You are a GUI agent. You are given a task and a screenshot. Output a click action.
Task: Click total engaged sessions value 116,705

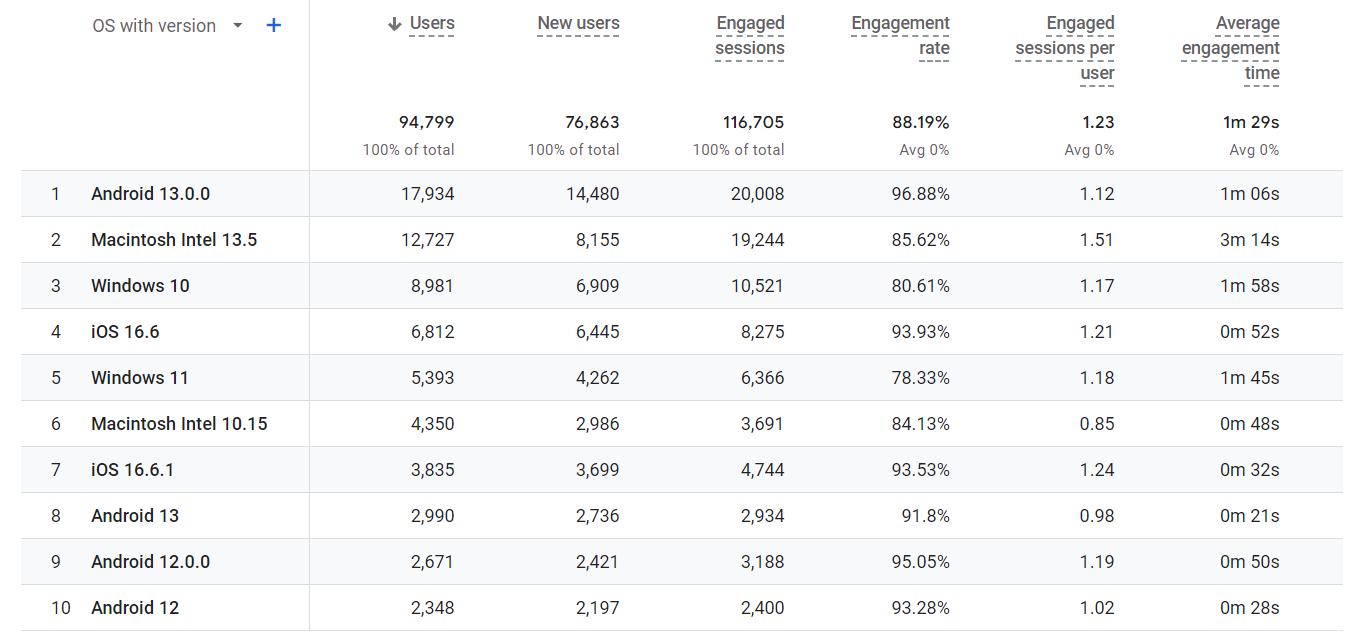[754, 122]
